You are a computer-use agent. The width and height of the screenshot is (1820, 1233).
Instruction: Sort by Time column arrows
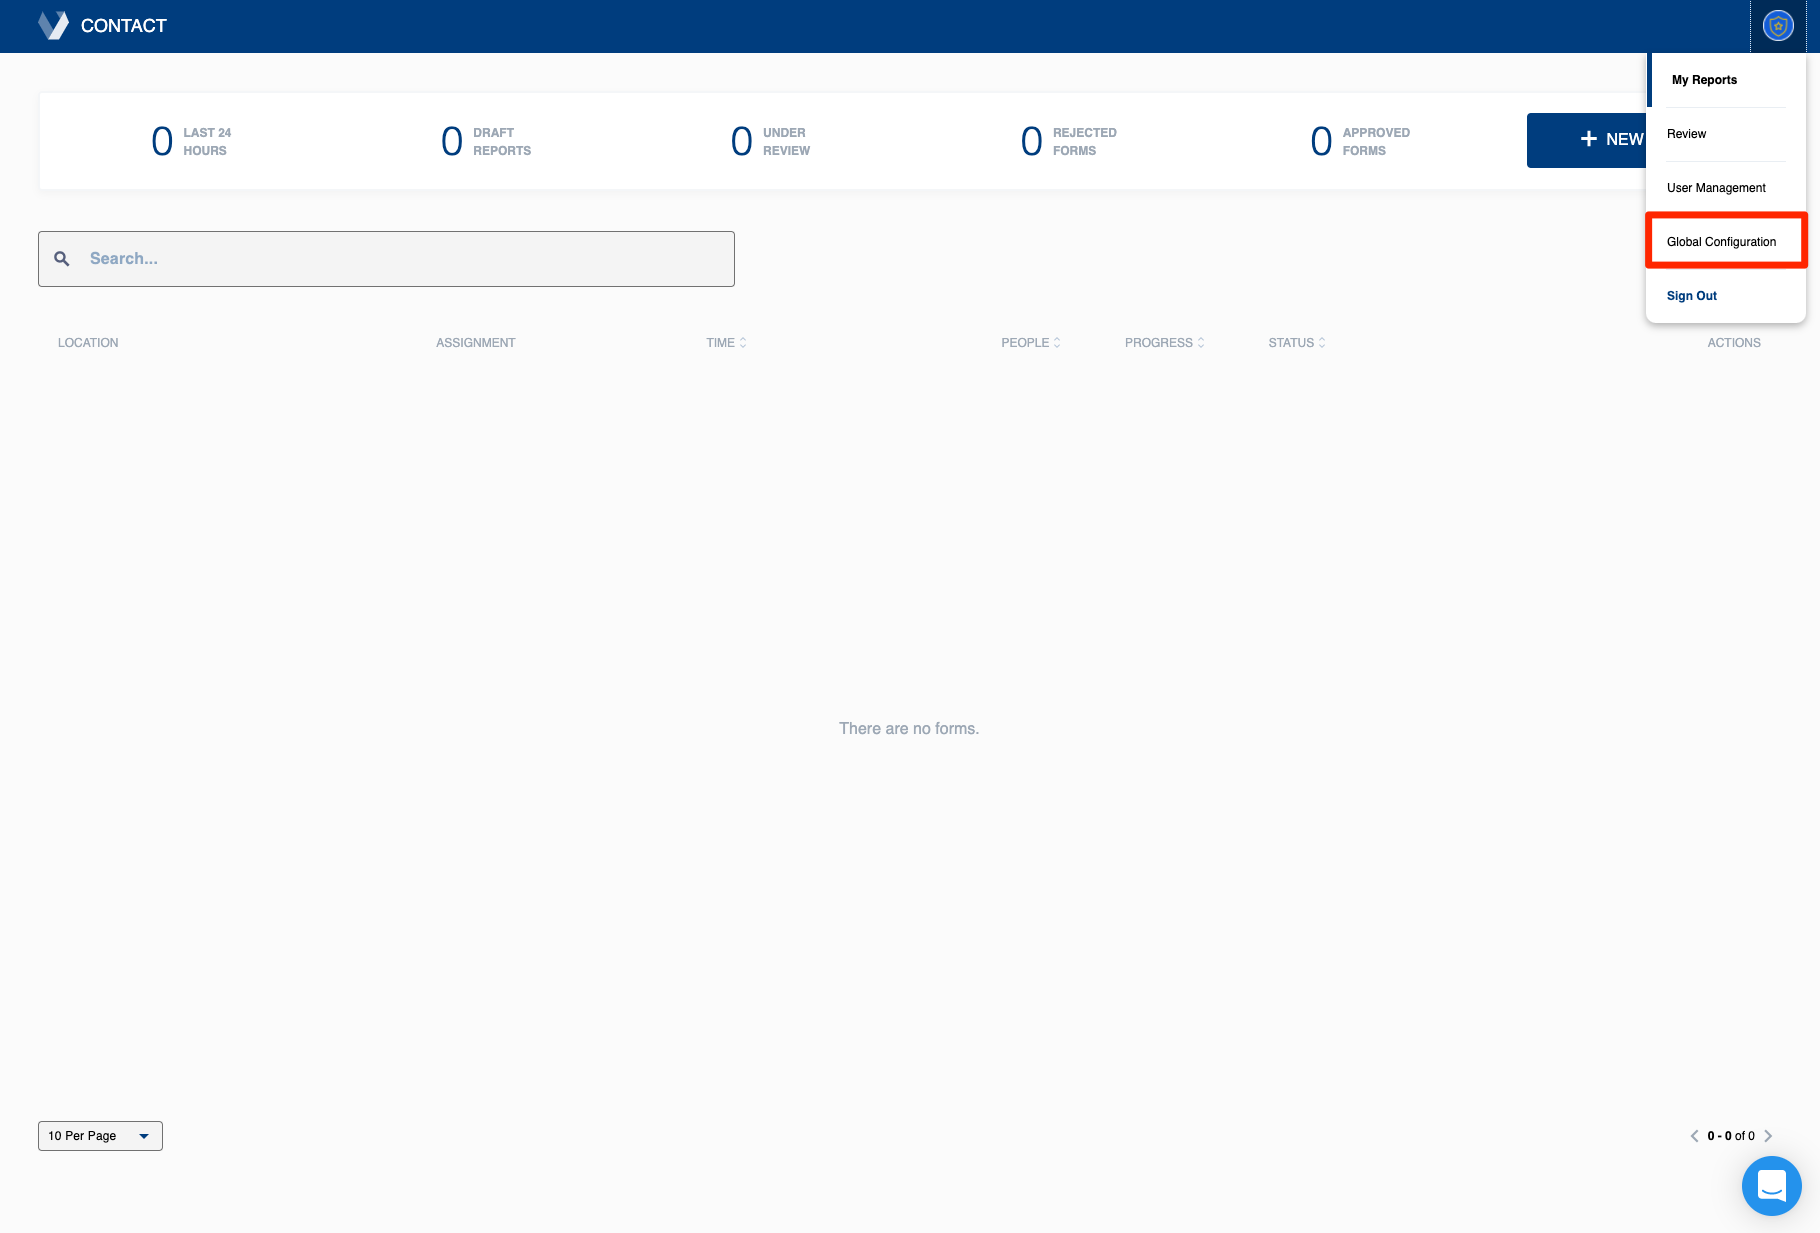742,343
